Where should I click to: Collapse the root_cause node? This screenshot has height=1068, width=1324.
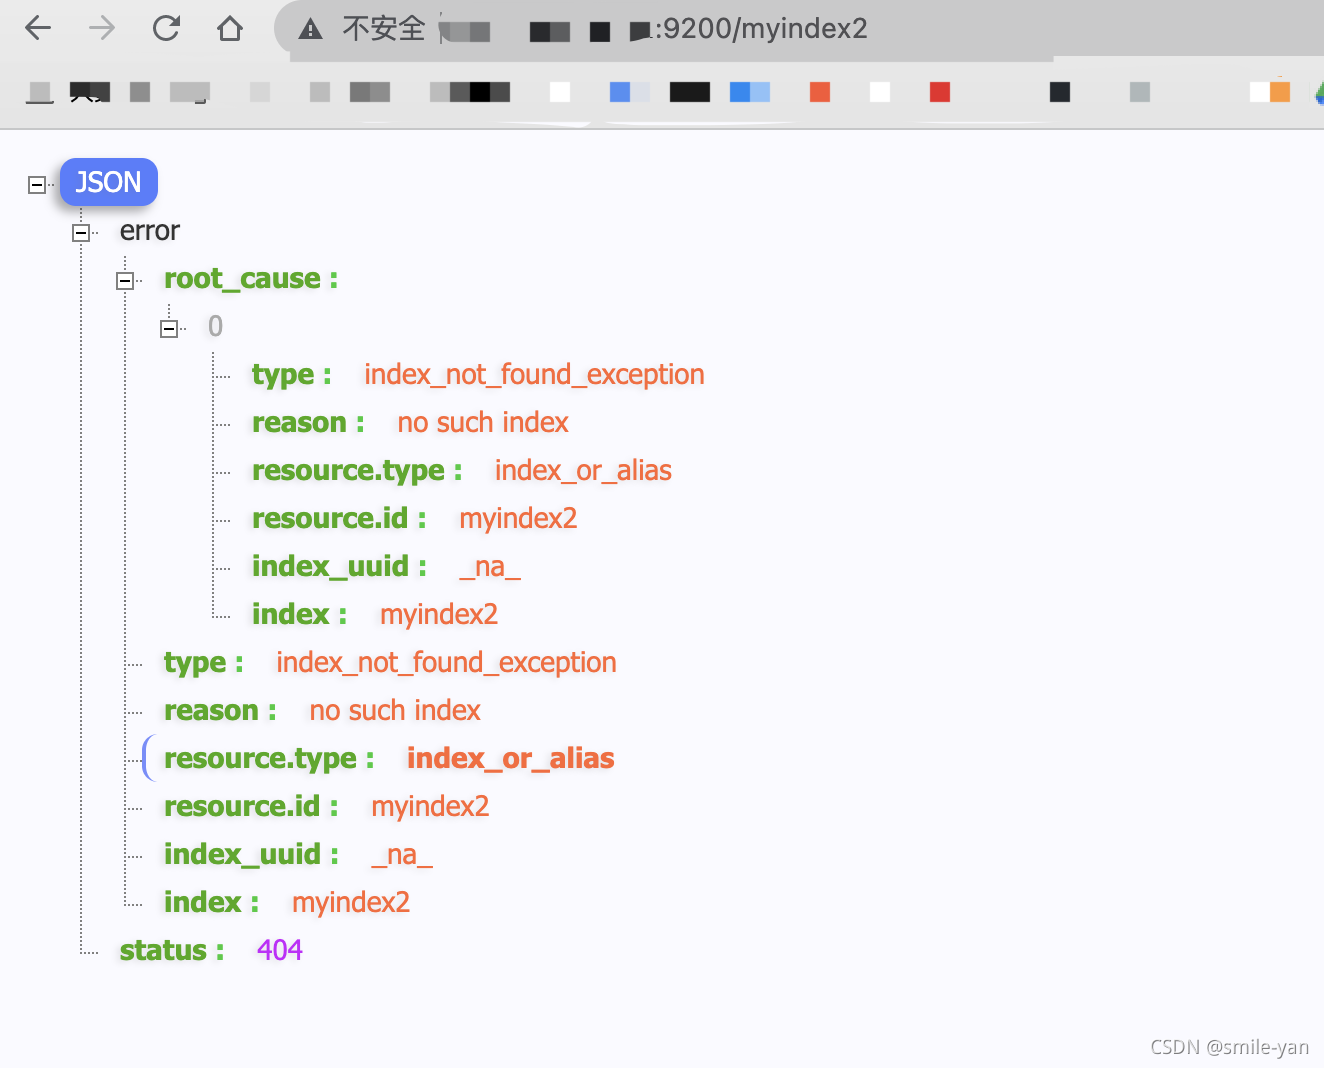click(x=125, y=281)
